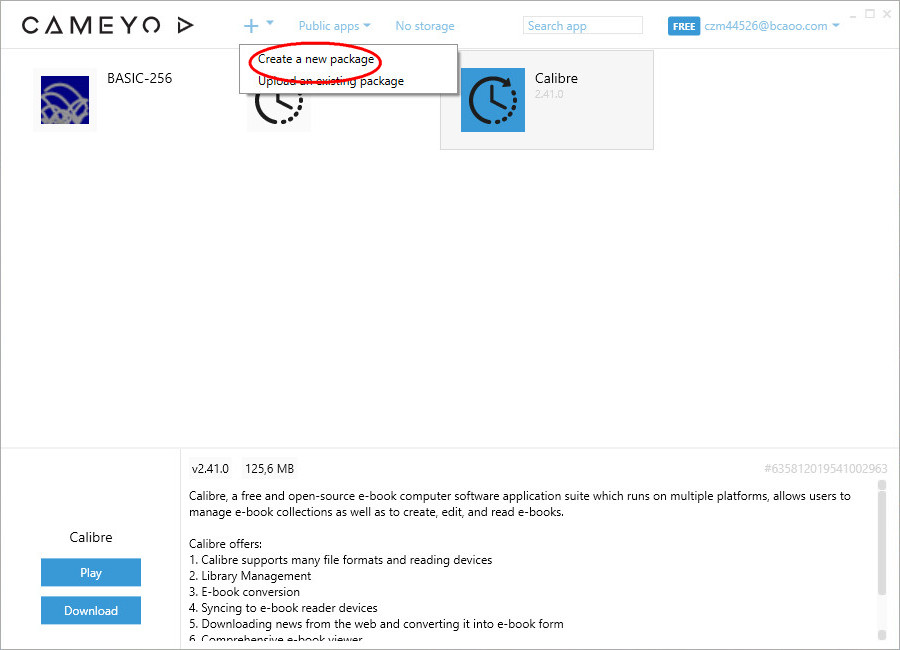Click the 'E-book conversion' description line
This screenshot has width=900, height=650.
(245, 592)
